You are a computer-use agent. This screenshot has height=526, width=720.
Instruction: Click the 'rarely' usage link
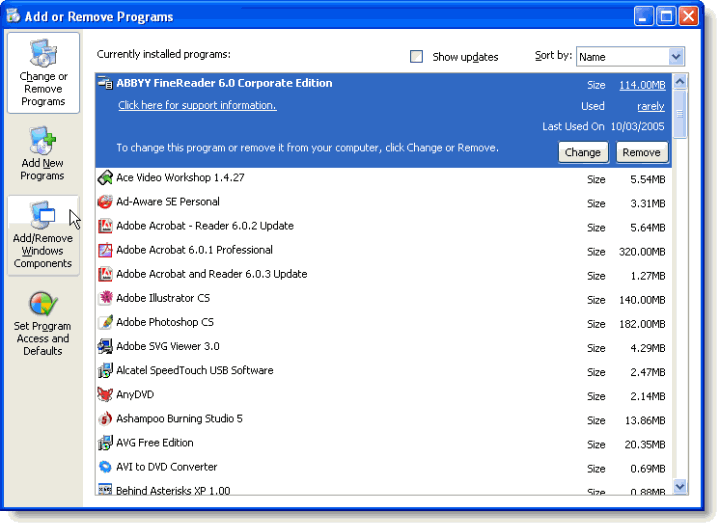click(651, 106)
